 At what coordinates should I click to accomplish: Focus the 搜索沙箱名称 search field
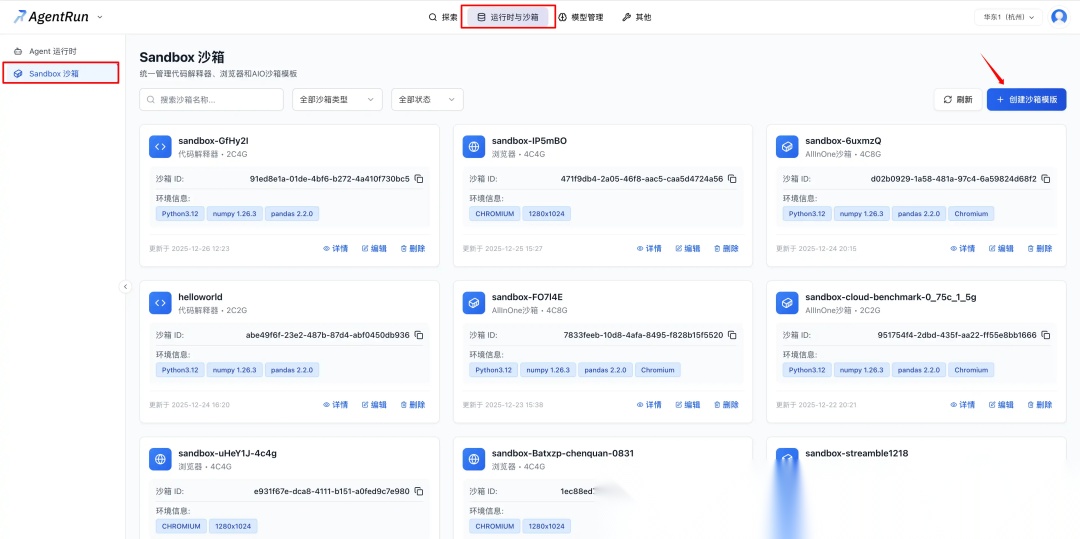211,100
